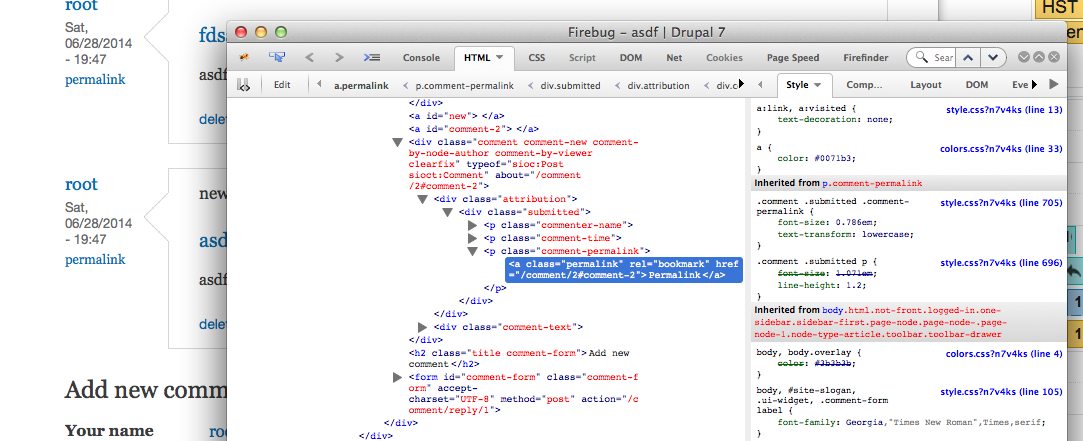
Task: Expand the p class comment-time node
Action: [x=473, y=238]
